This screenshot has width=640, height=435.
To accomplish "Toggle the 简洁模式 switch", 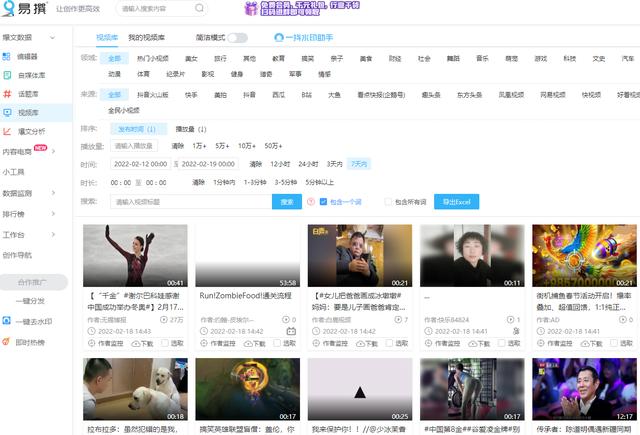I will tap(237, 37).
